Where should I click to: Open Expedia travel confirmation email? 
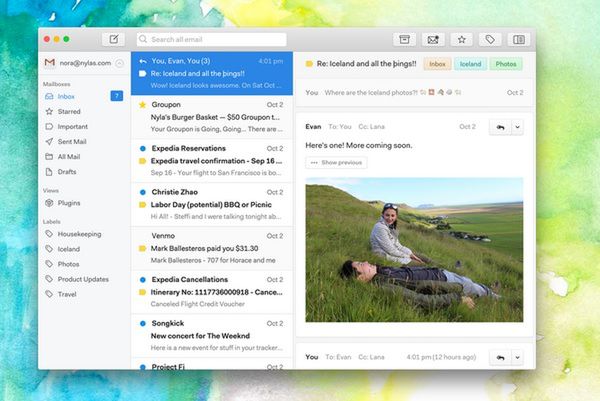tap(212, 161)
